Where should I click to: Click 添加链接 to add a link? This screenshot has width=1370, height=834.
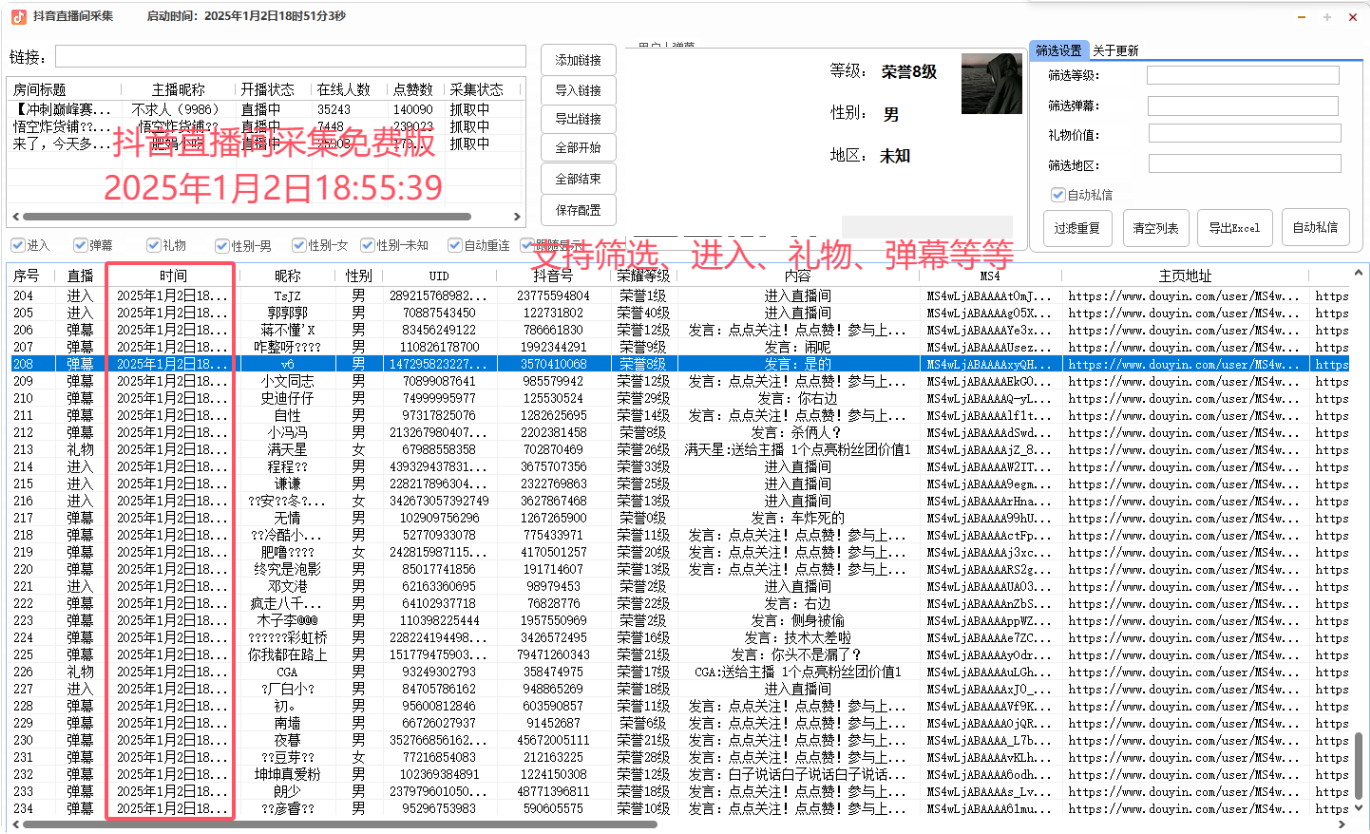[578, 59]
